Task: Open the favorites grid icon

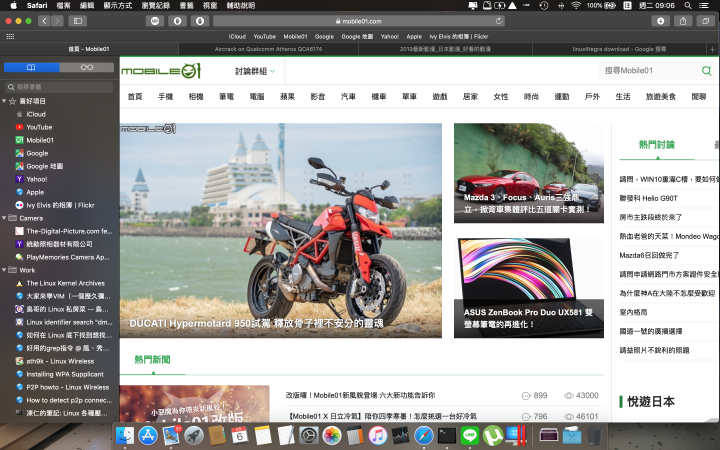Action: click(10, 36)
